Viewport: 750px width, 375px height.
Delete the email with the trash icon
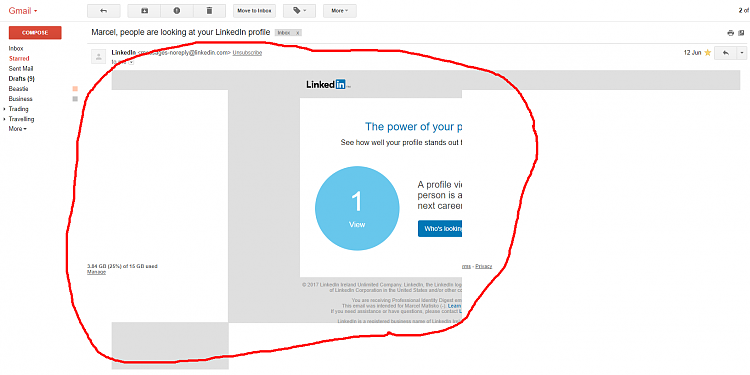(209, 11)
